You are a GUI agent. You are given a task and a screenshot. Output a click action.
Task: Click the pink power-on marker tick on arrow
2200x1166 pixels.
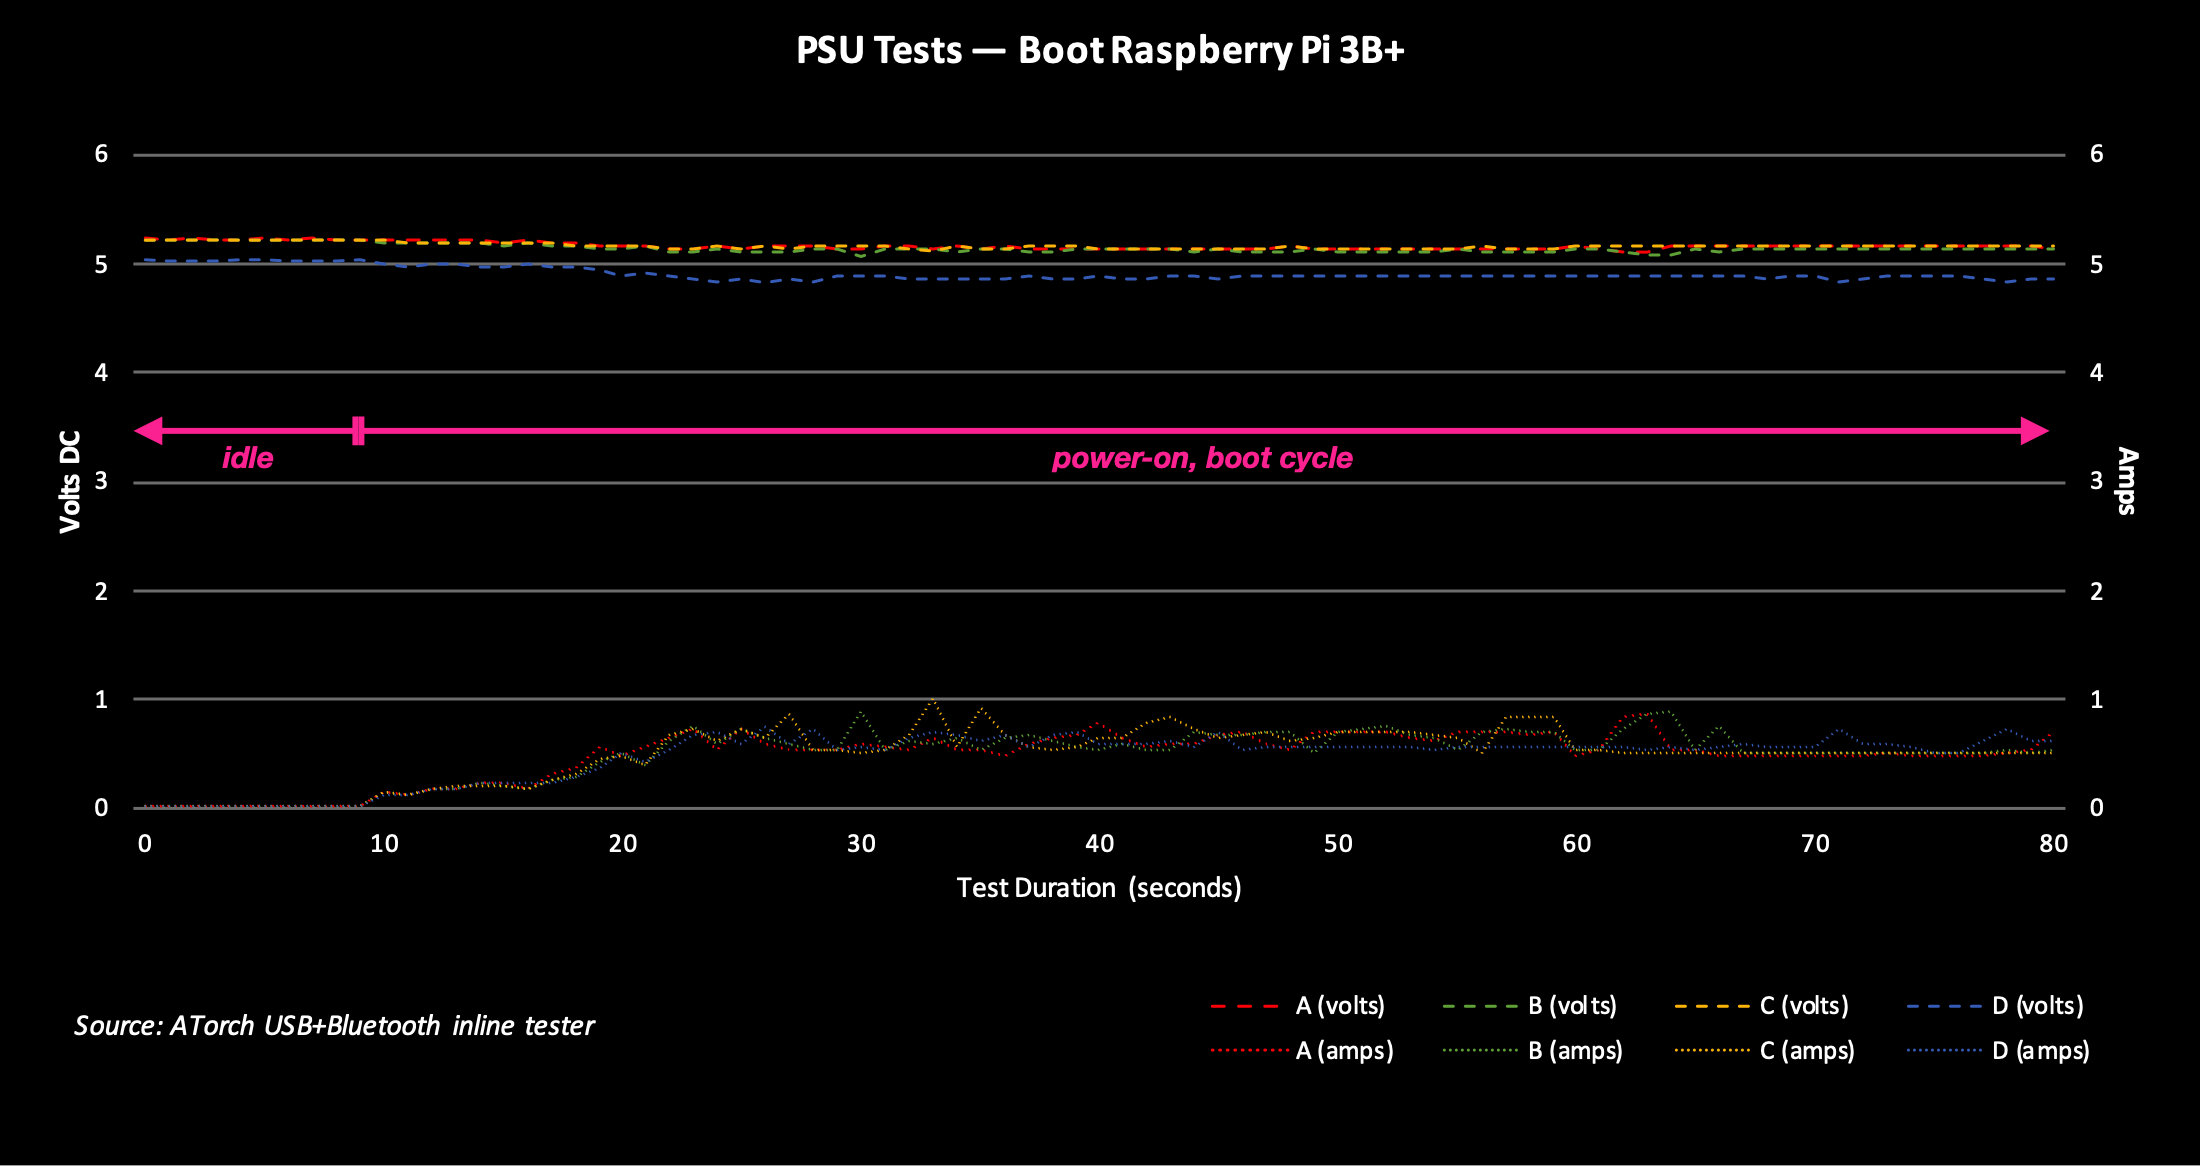coord(358,431)
